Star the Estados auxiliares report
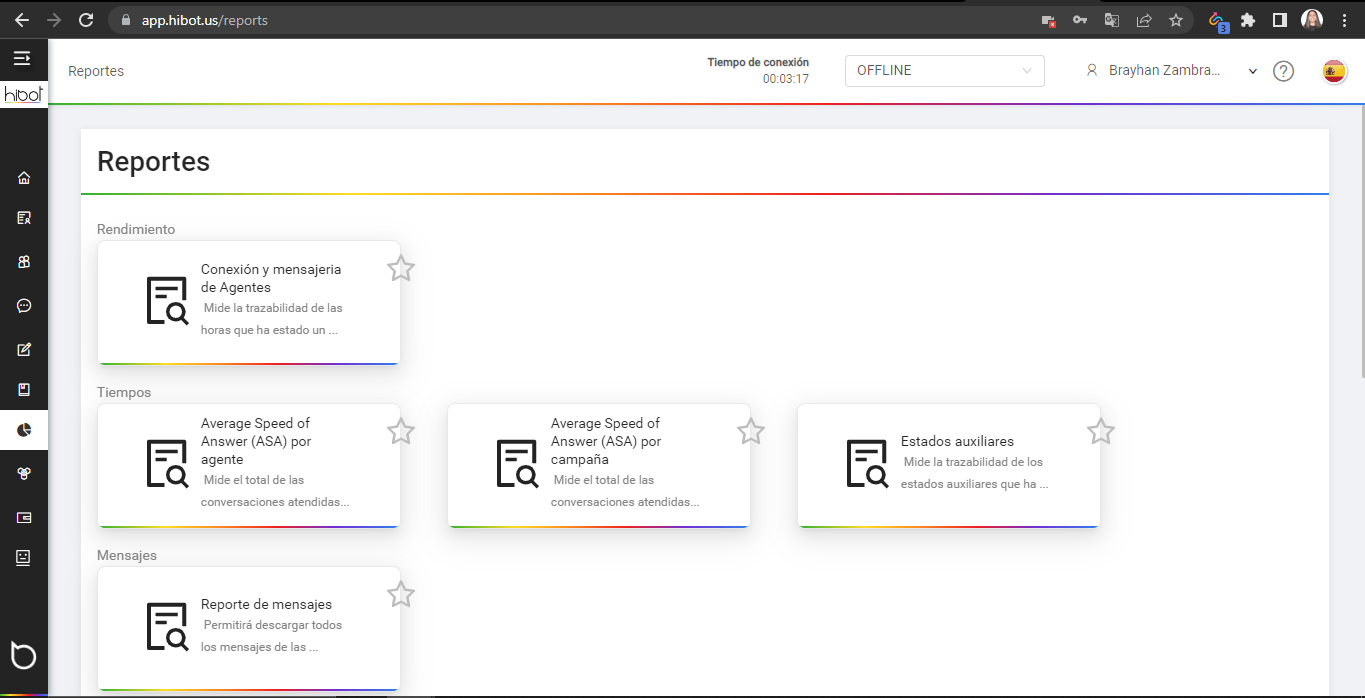The width and height of the screenshot is (1365, 698). coord(1100,431)
